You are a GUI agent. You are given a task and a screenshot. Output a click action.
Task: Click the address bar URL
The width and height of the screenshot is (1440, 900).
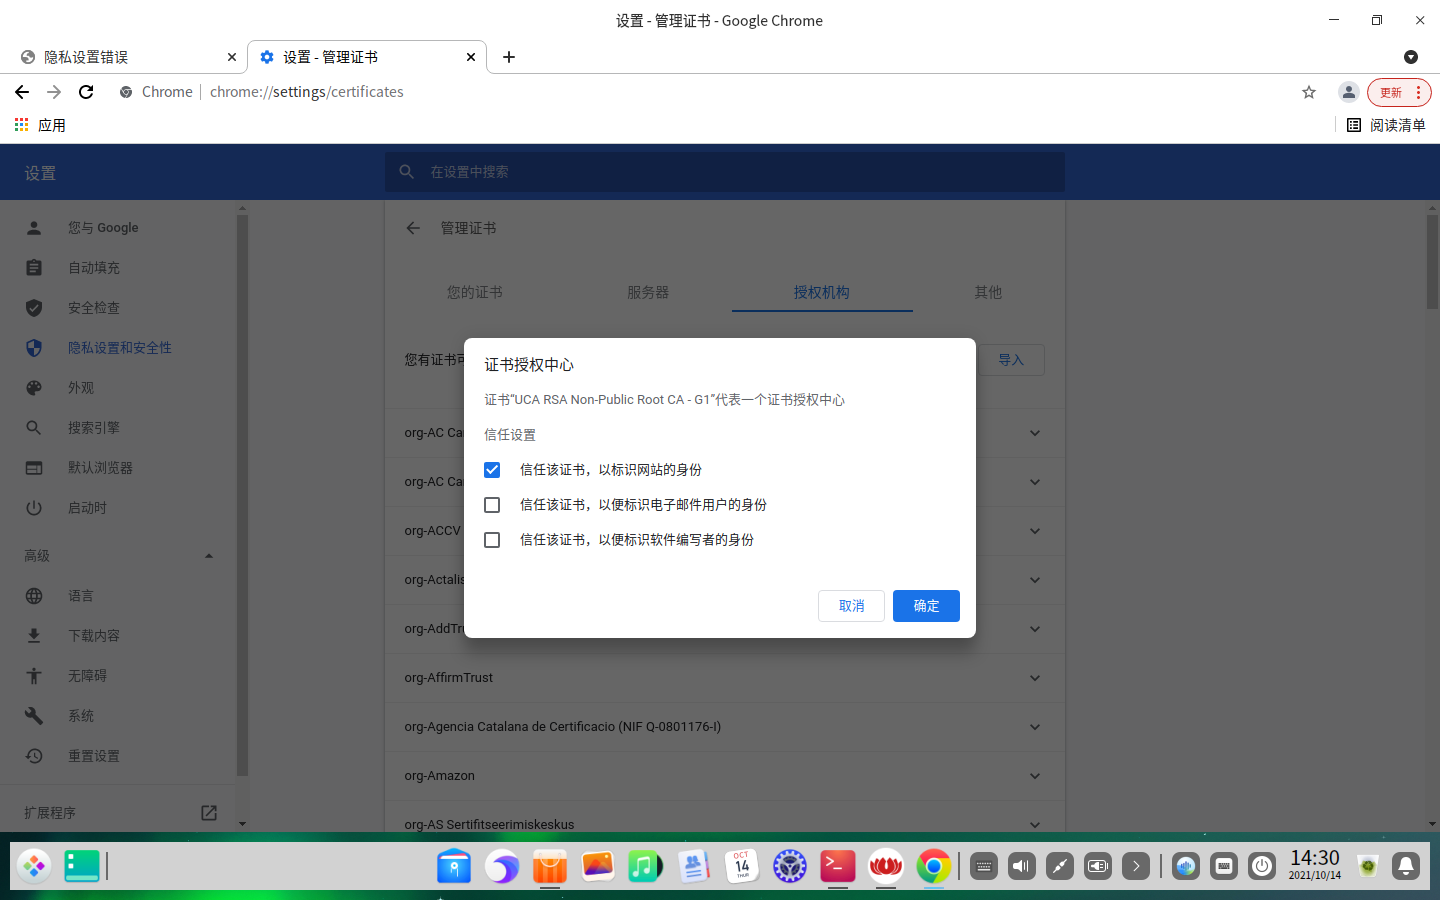307,92
